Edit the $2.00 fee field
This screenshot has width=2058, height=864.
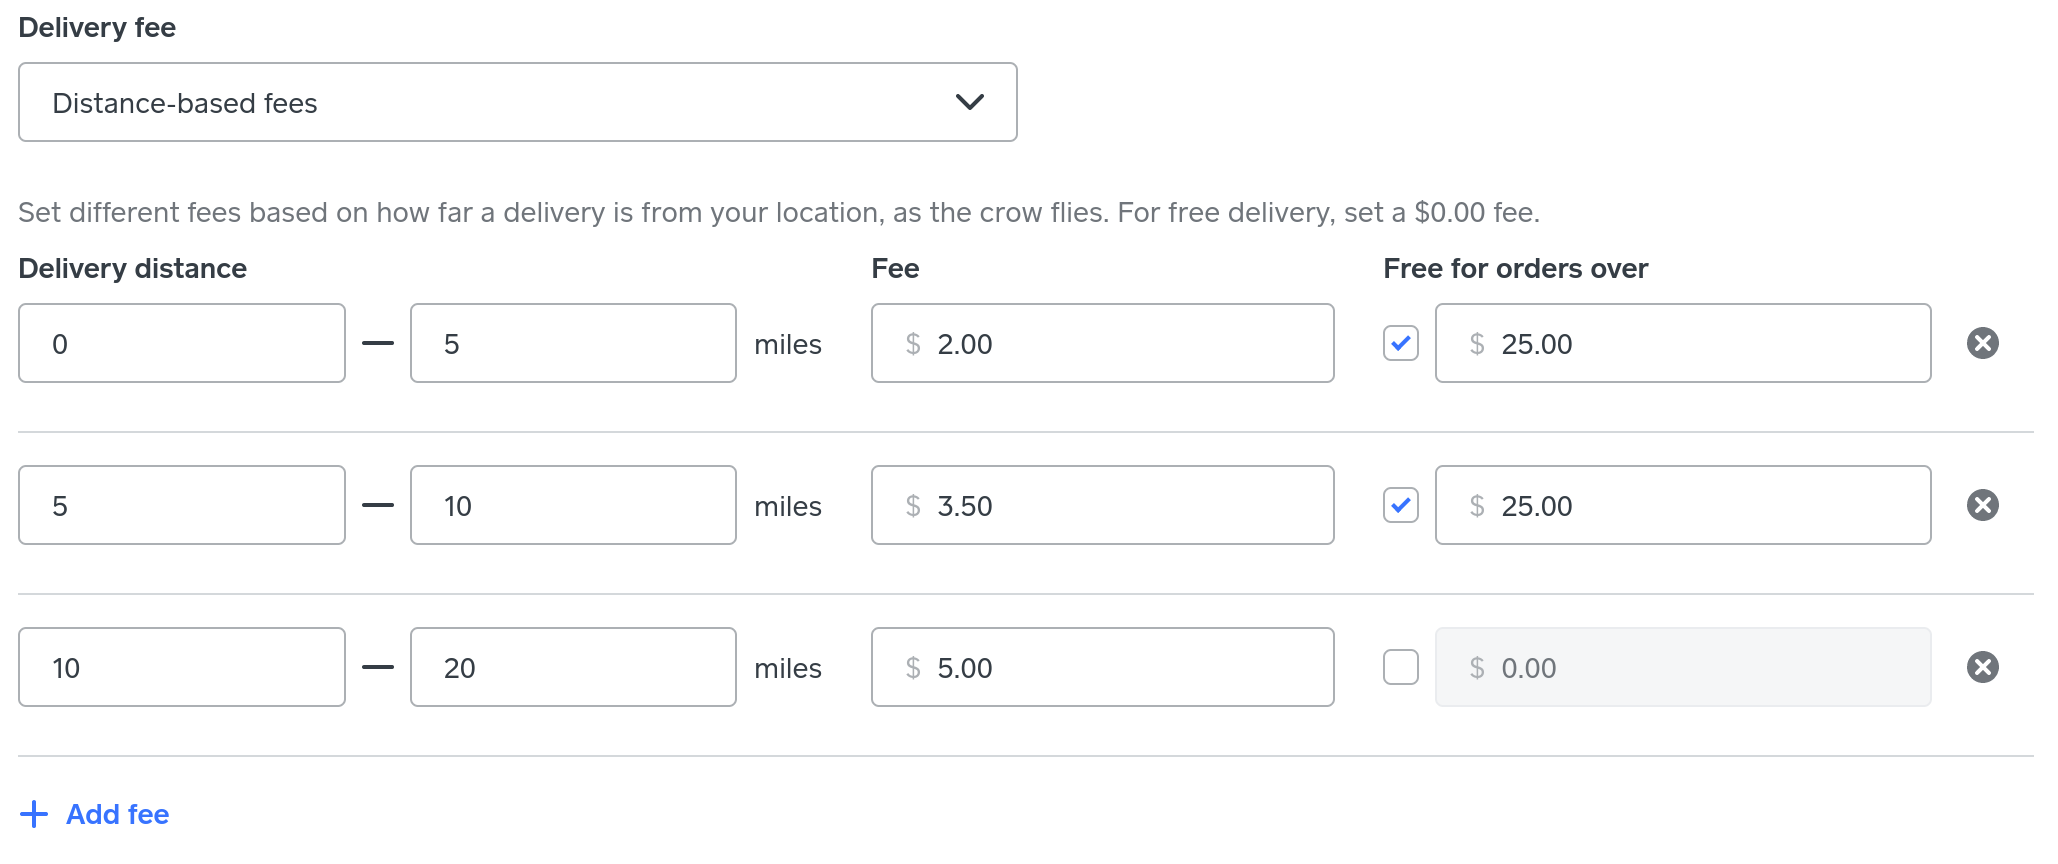pos(1102,343)
